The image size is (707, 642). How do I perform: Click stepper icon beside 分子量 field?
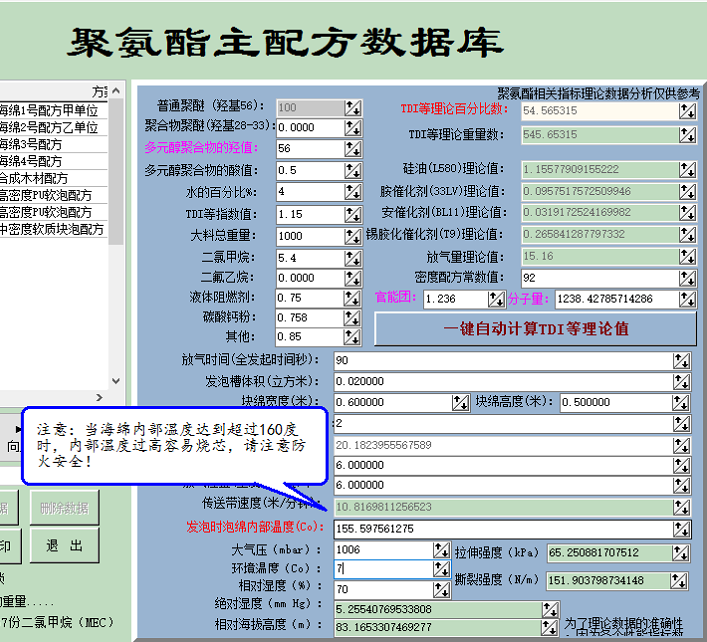click(x=688, y=299)
